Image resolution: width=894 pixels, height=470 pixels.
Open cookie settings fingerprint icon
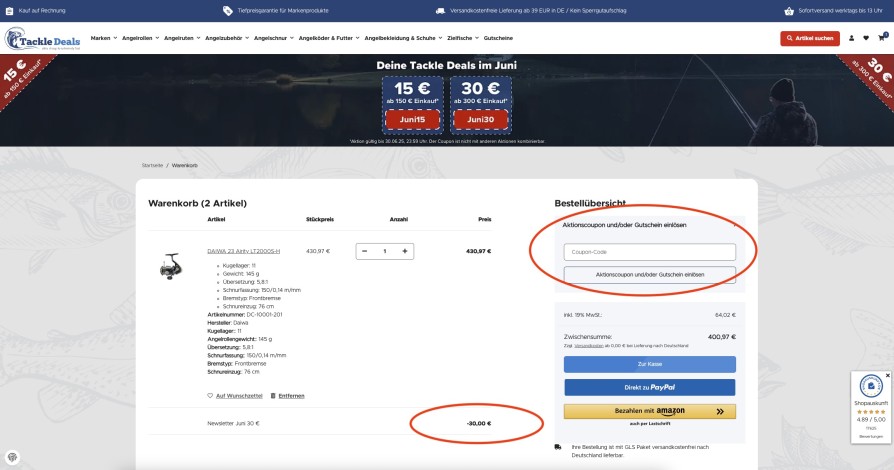pos(13,457)
